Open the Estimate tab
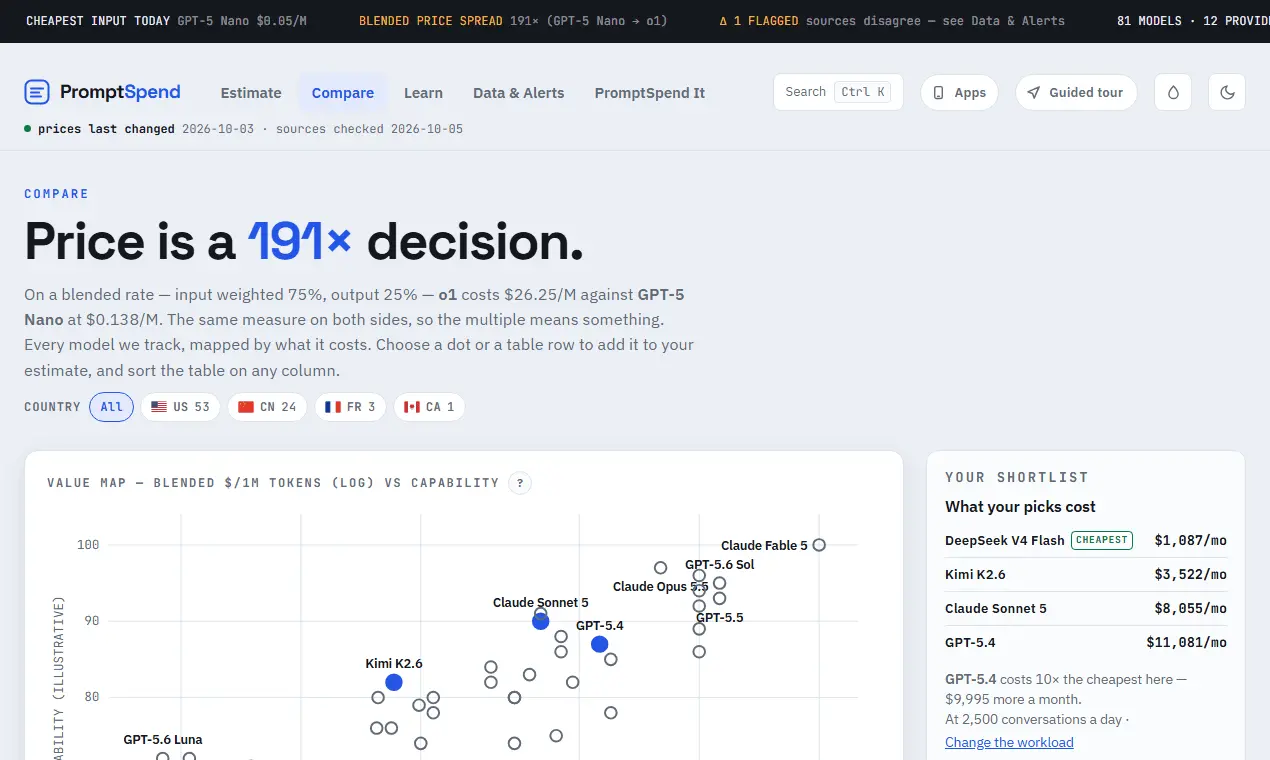This screenshot has height=760, width=1270. (x=251, y=93)
